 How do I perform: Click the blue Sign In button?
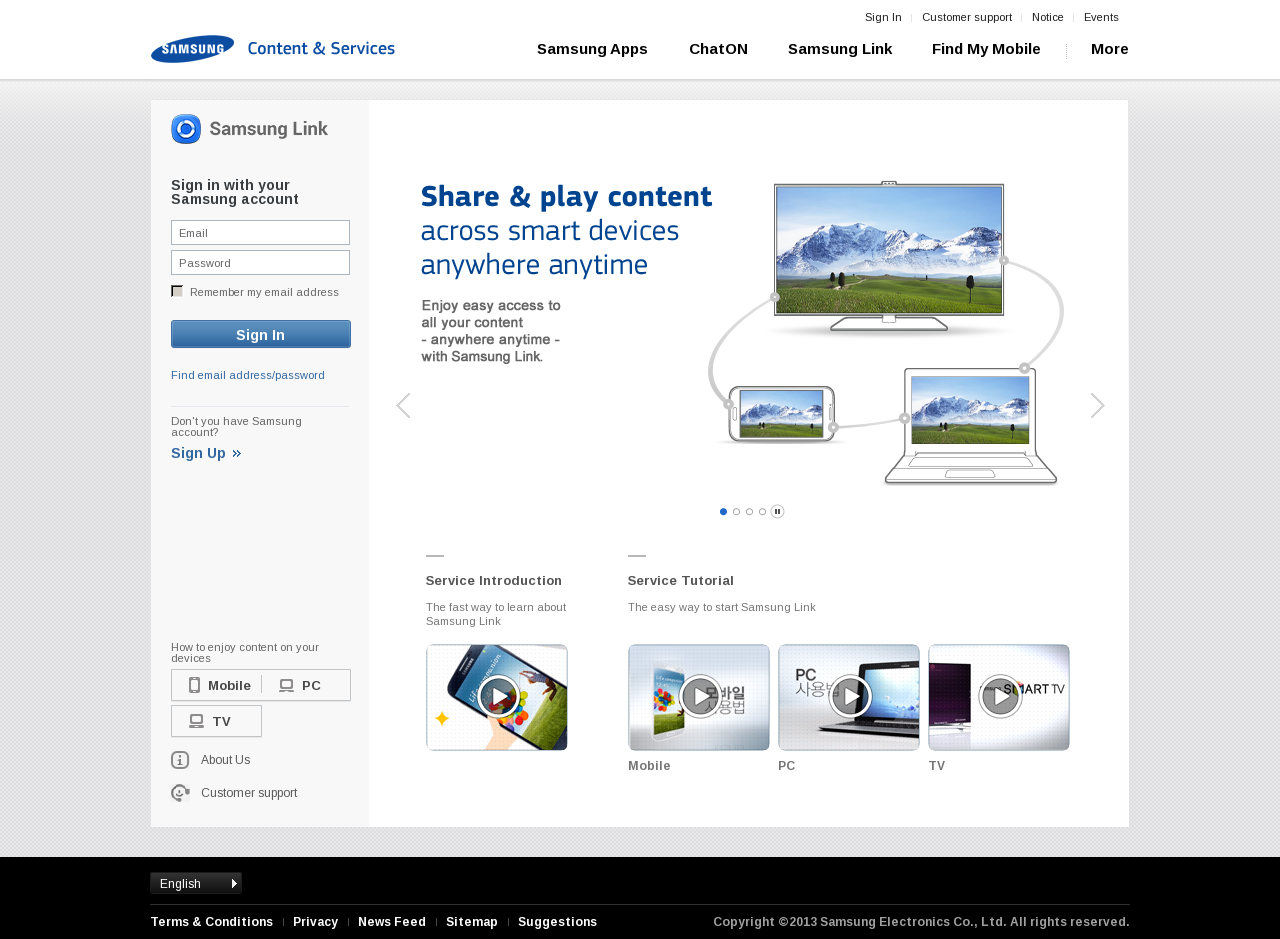261,334
